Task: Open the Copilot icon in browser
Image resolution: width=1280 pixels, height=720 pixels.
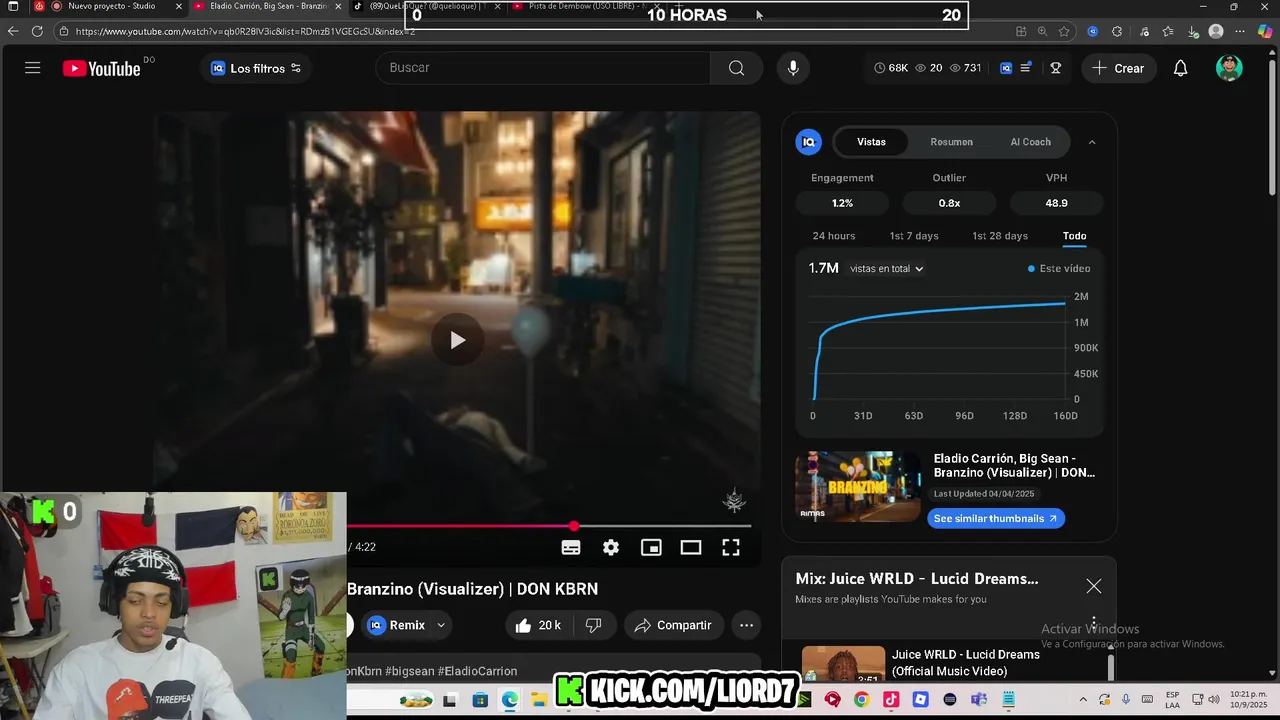Action: pos(1265,31)
